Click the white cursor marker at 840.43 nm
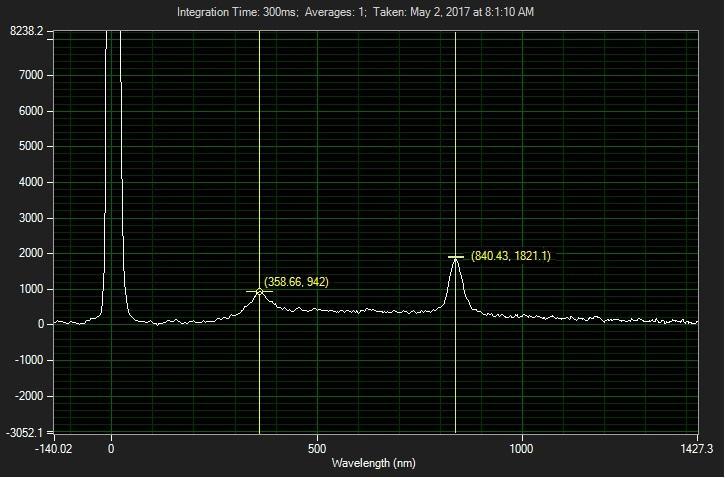Viewport: 725px width, 478px height. (x=455, y=232)
